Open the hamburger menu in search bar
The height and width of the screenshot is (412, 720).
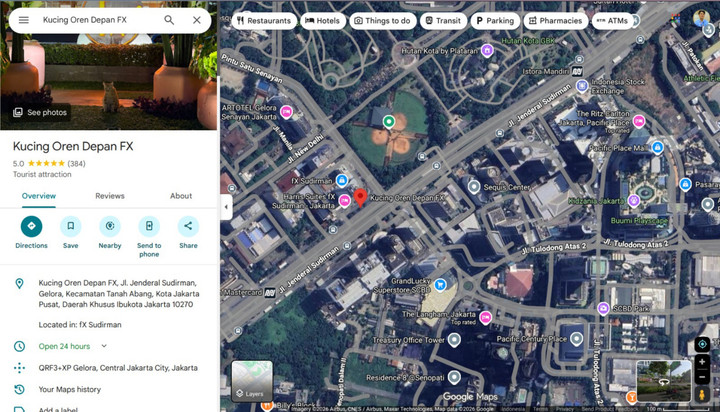(24, 20)
